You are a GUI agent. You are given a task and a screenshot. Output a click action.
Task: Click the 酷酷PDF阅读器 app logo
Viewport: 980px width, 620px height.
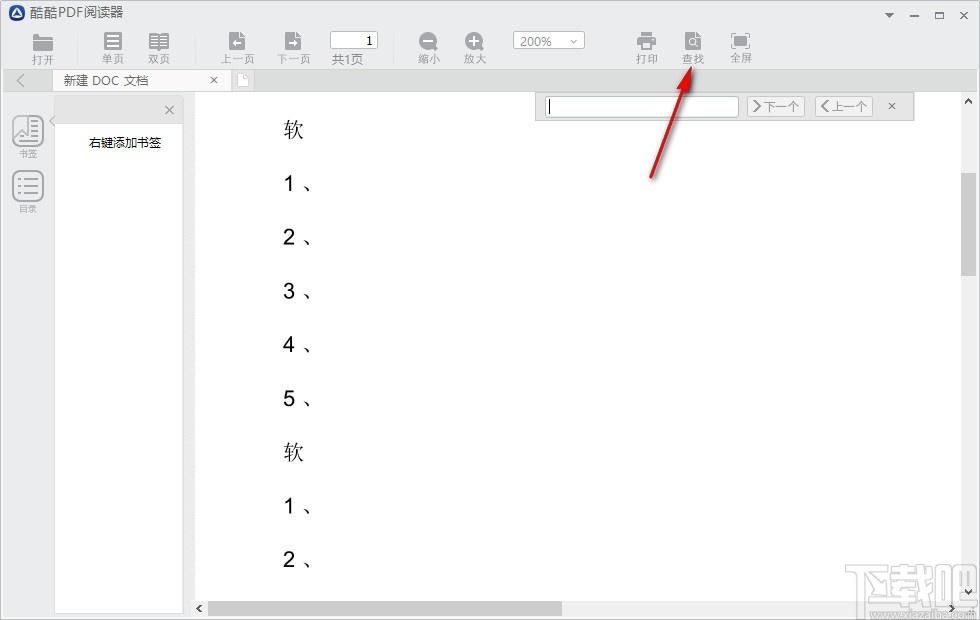point(17,12)
